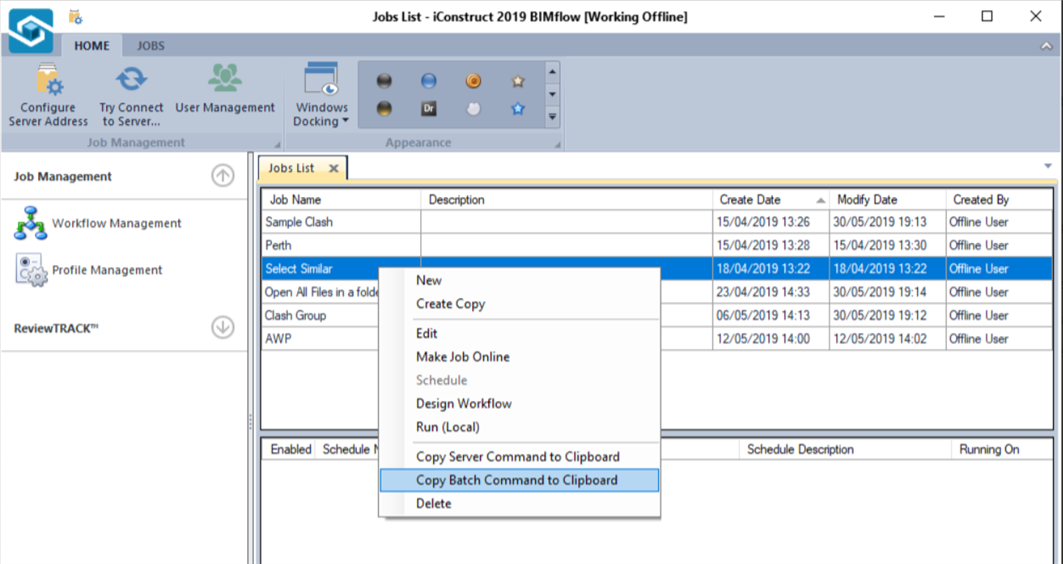Viewport: 1063px width, 564px height.
Task: Click the 30/05/2019 19:13 modify date cell
Action: tap(887, 222)
